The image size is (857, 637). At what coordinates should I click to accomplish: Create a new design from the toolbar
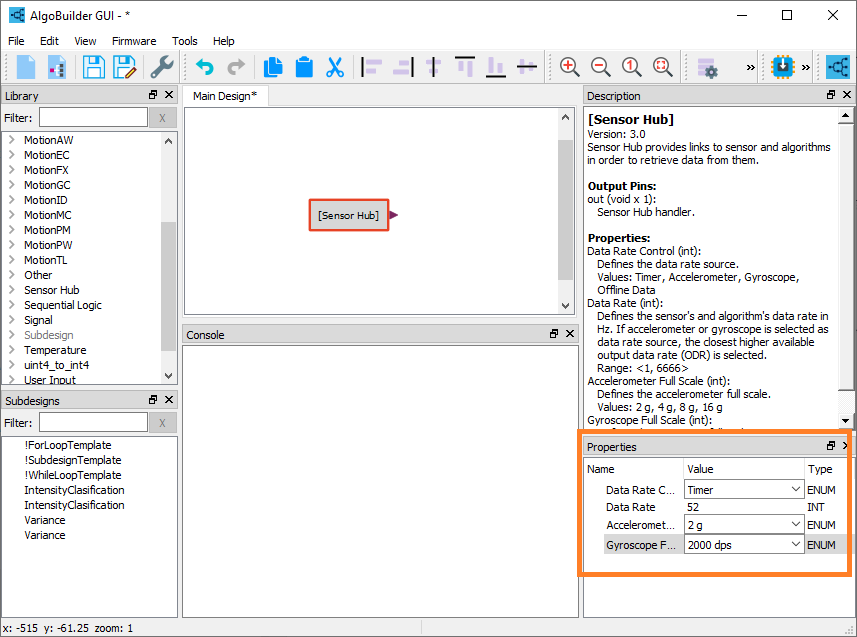[x=26, y=67]
